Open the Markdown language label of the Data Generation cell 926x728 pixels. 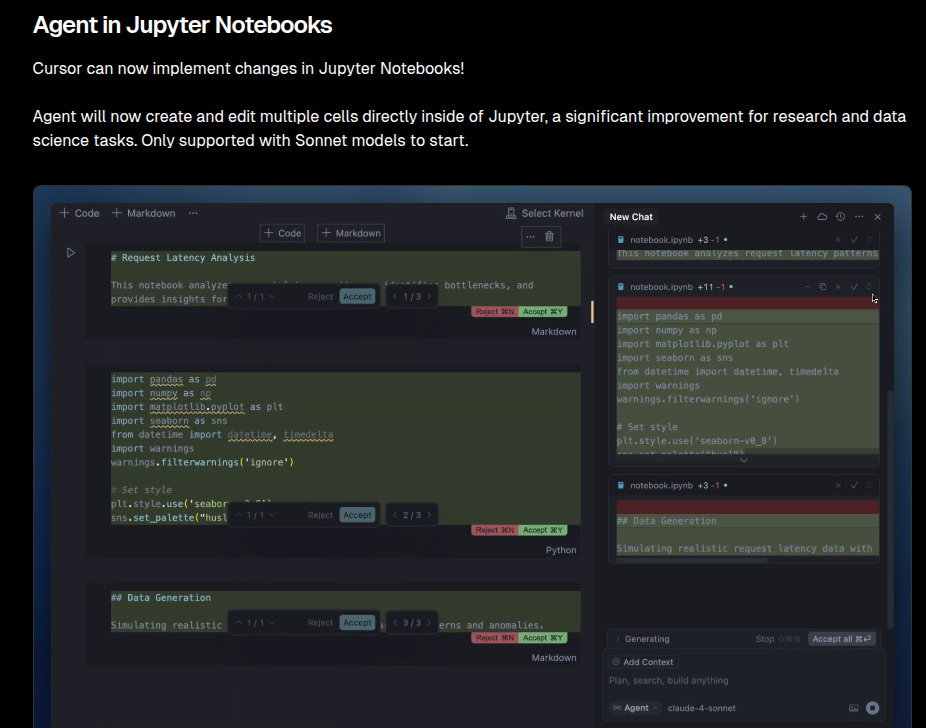point(553,658)
